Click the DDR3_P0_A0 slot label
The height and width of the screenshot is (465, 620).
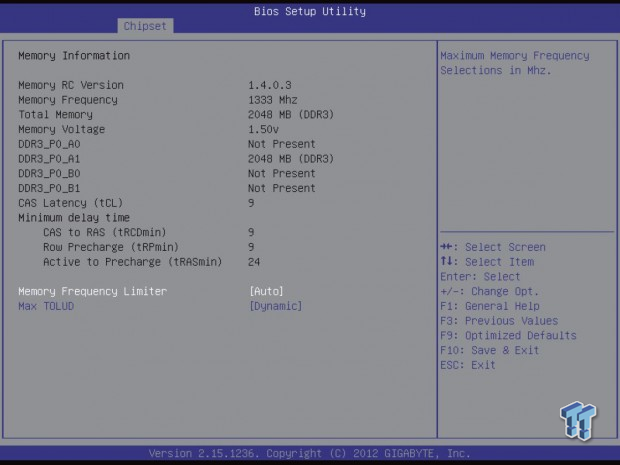49,144
